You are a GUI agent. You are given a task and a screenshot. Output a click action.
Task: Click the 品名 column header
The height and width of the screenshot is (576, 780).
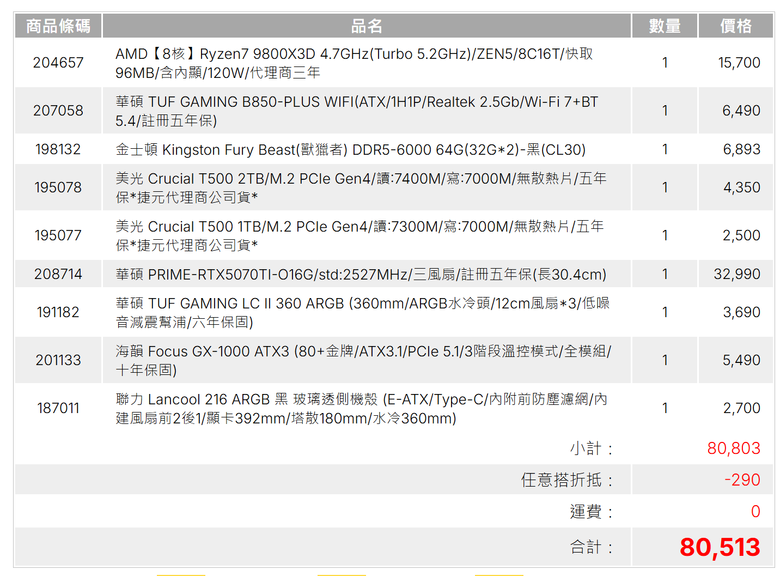click(x=367, y=26)
